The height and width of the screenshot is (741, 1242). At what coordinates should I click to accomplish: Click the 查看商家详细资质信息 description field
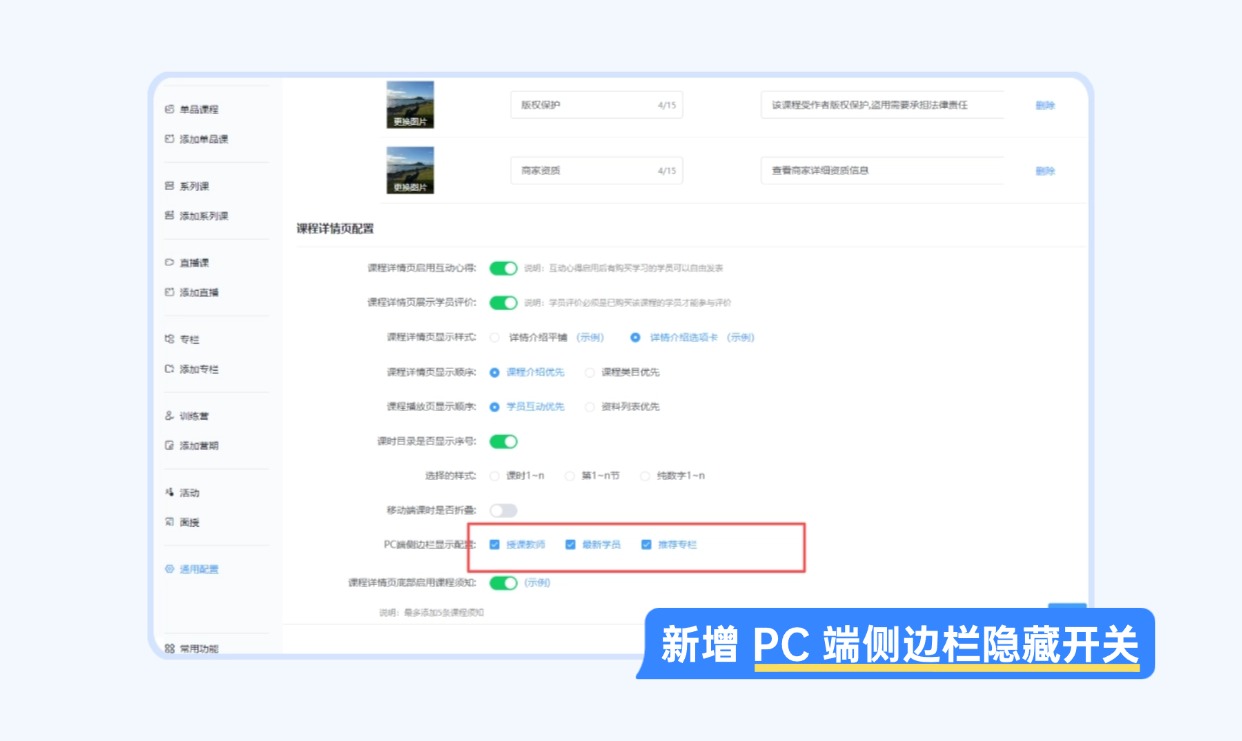point(882,171)
